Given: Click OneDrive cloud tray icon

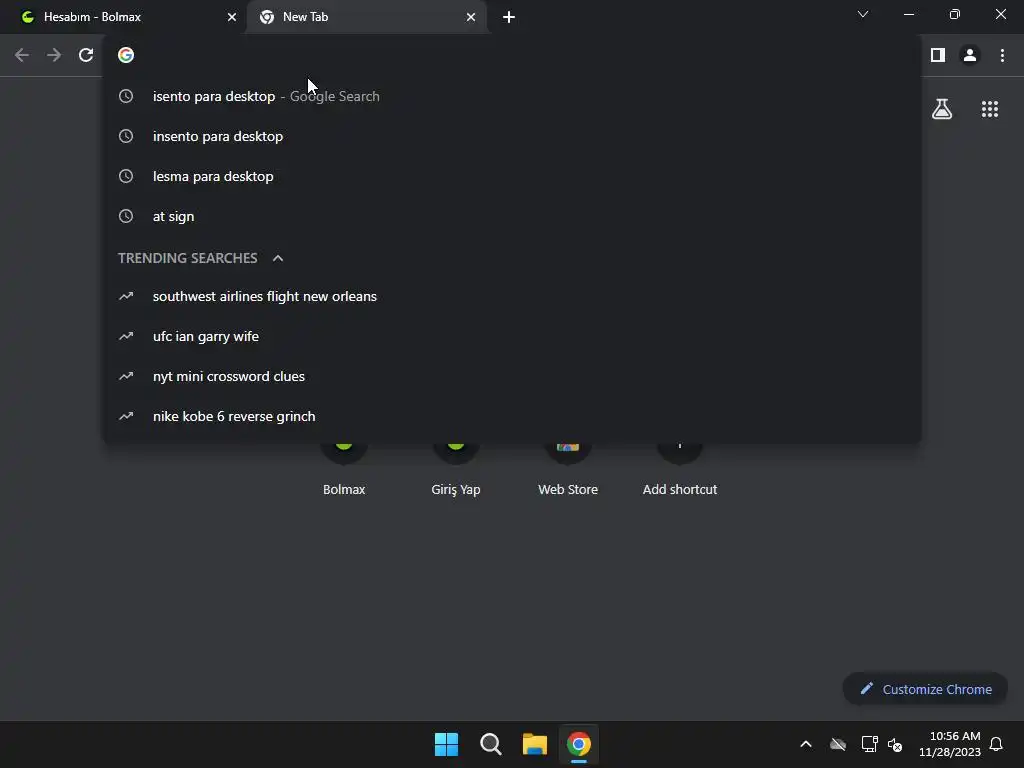Looking at the screenshot, I should [x=838, y=744].
